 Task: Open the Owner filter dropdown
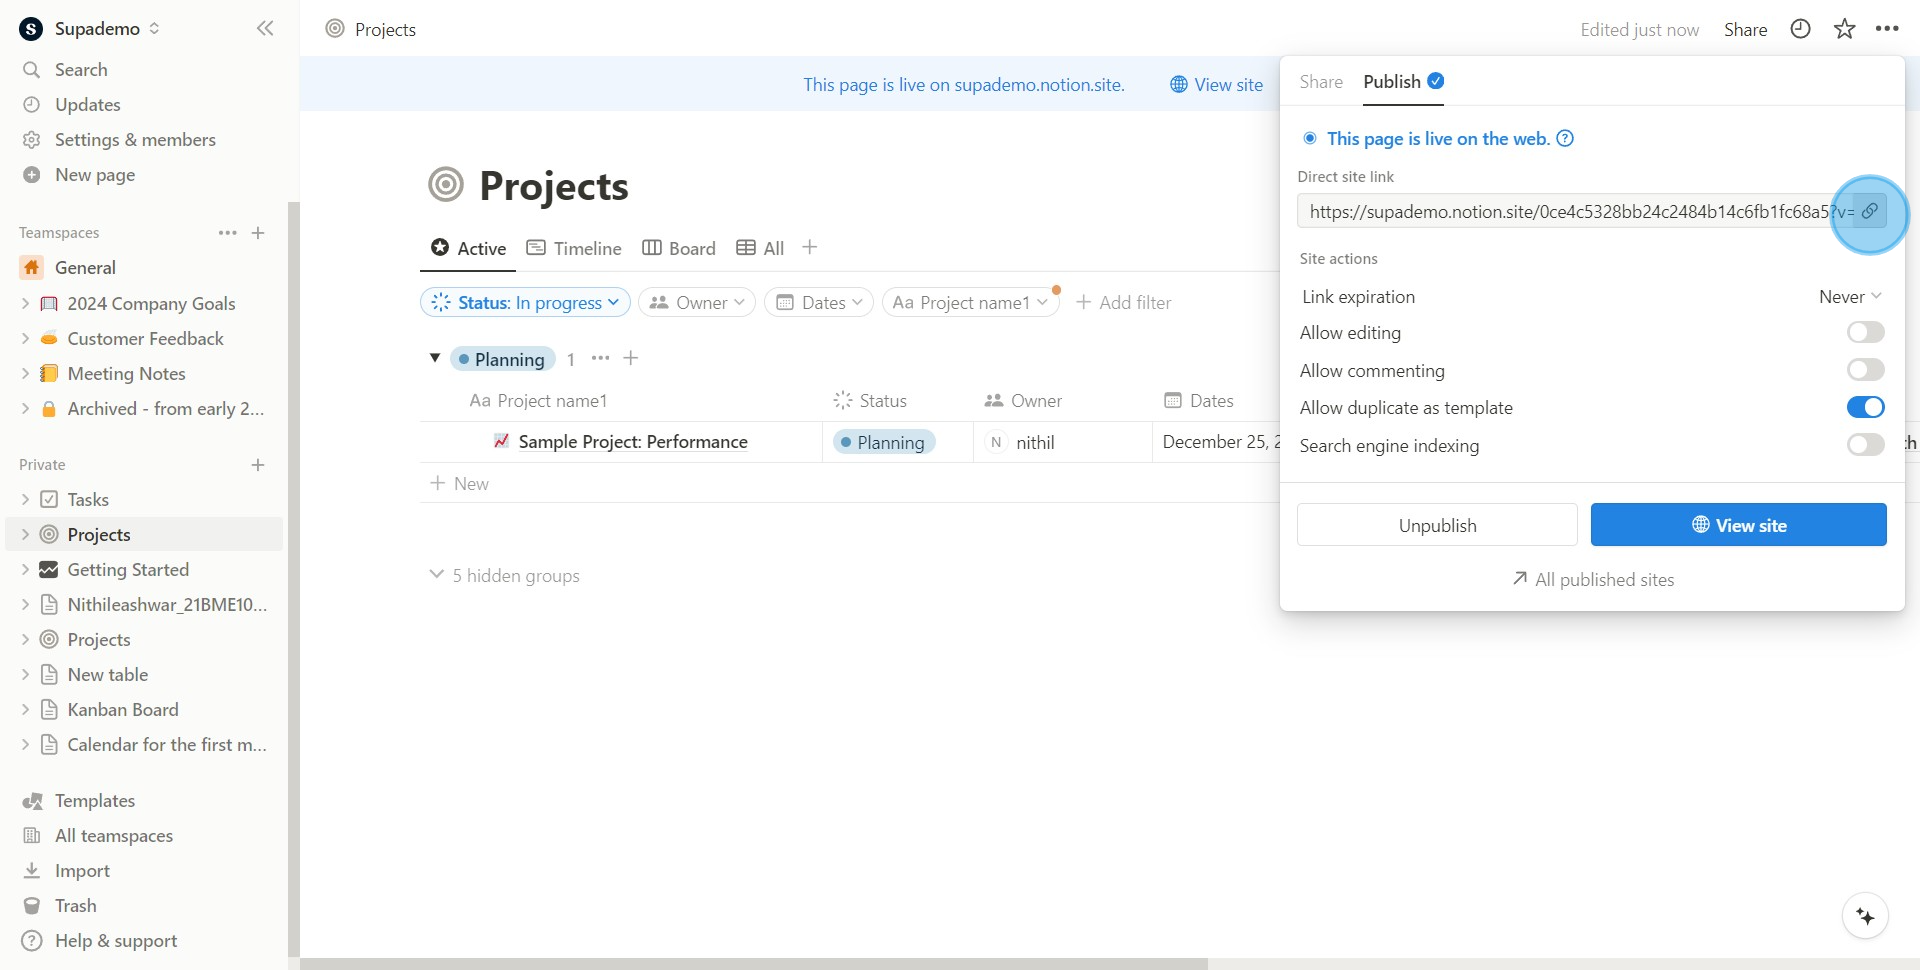[697, 302]
